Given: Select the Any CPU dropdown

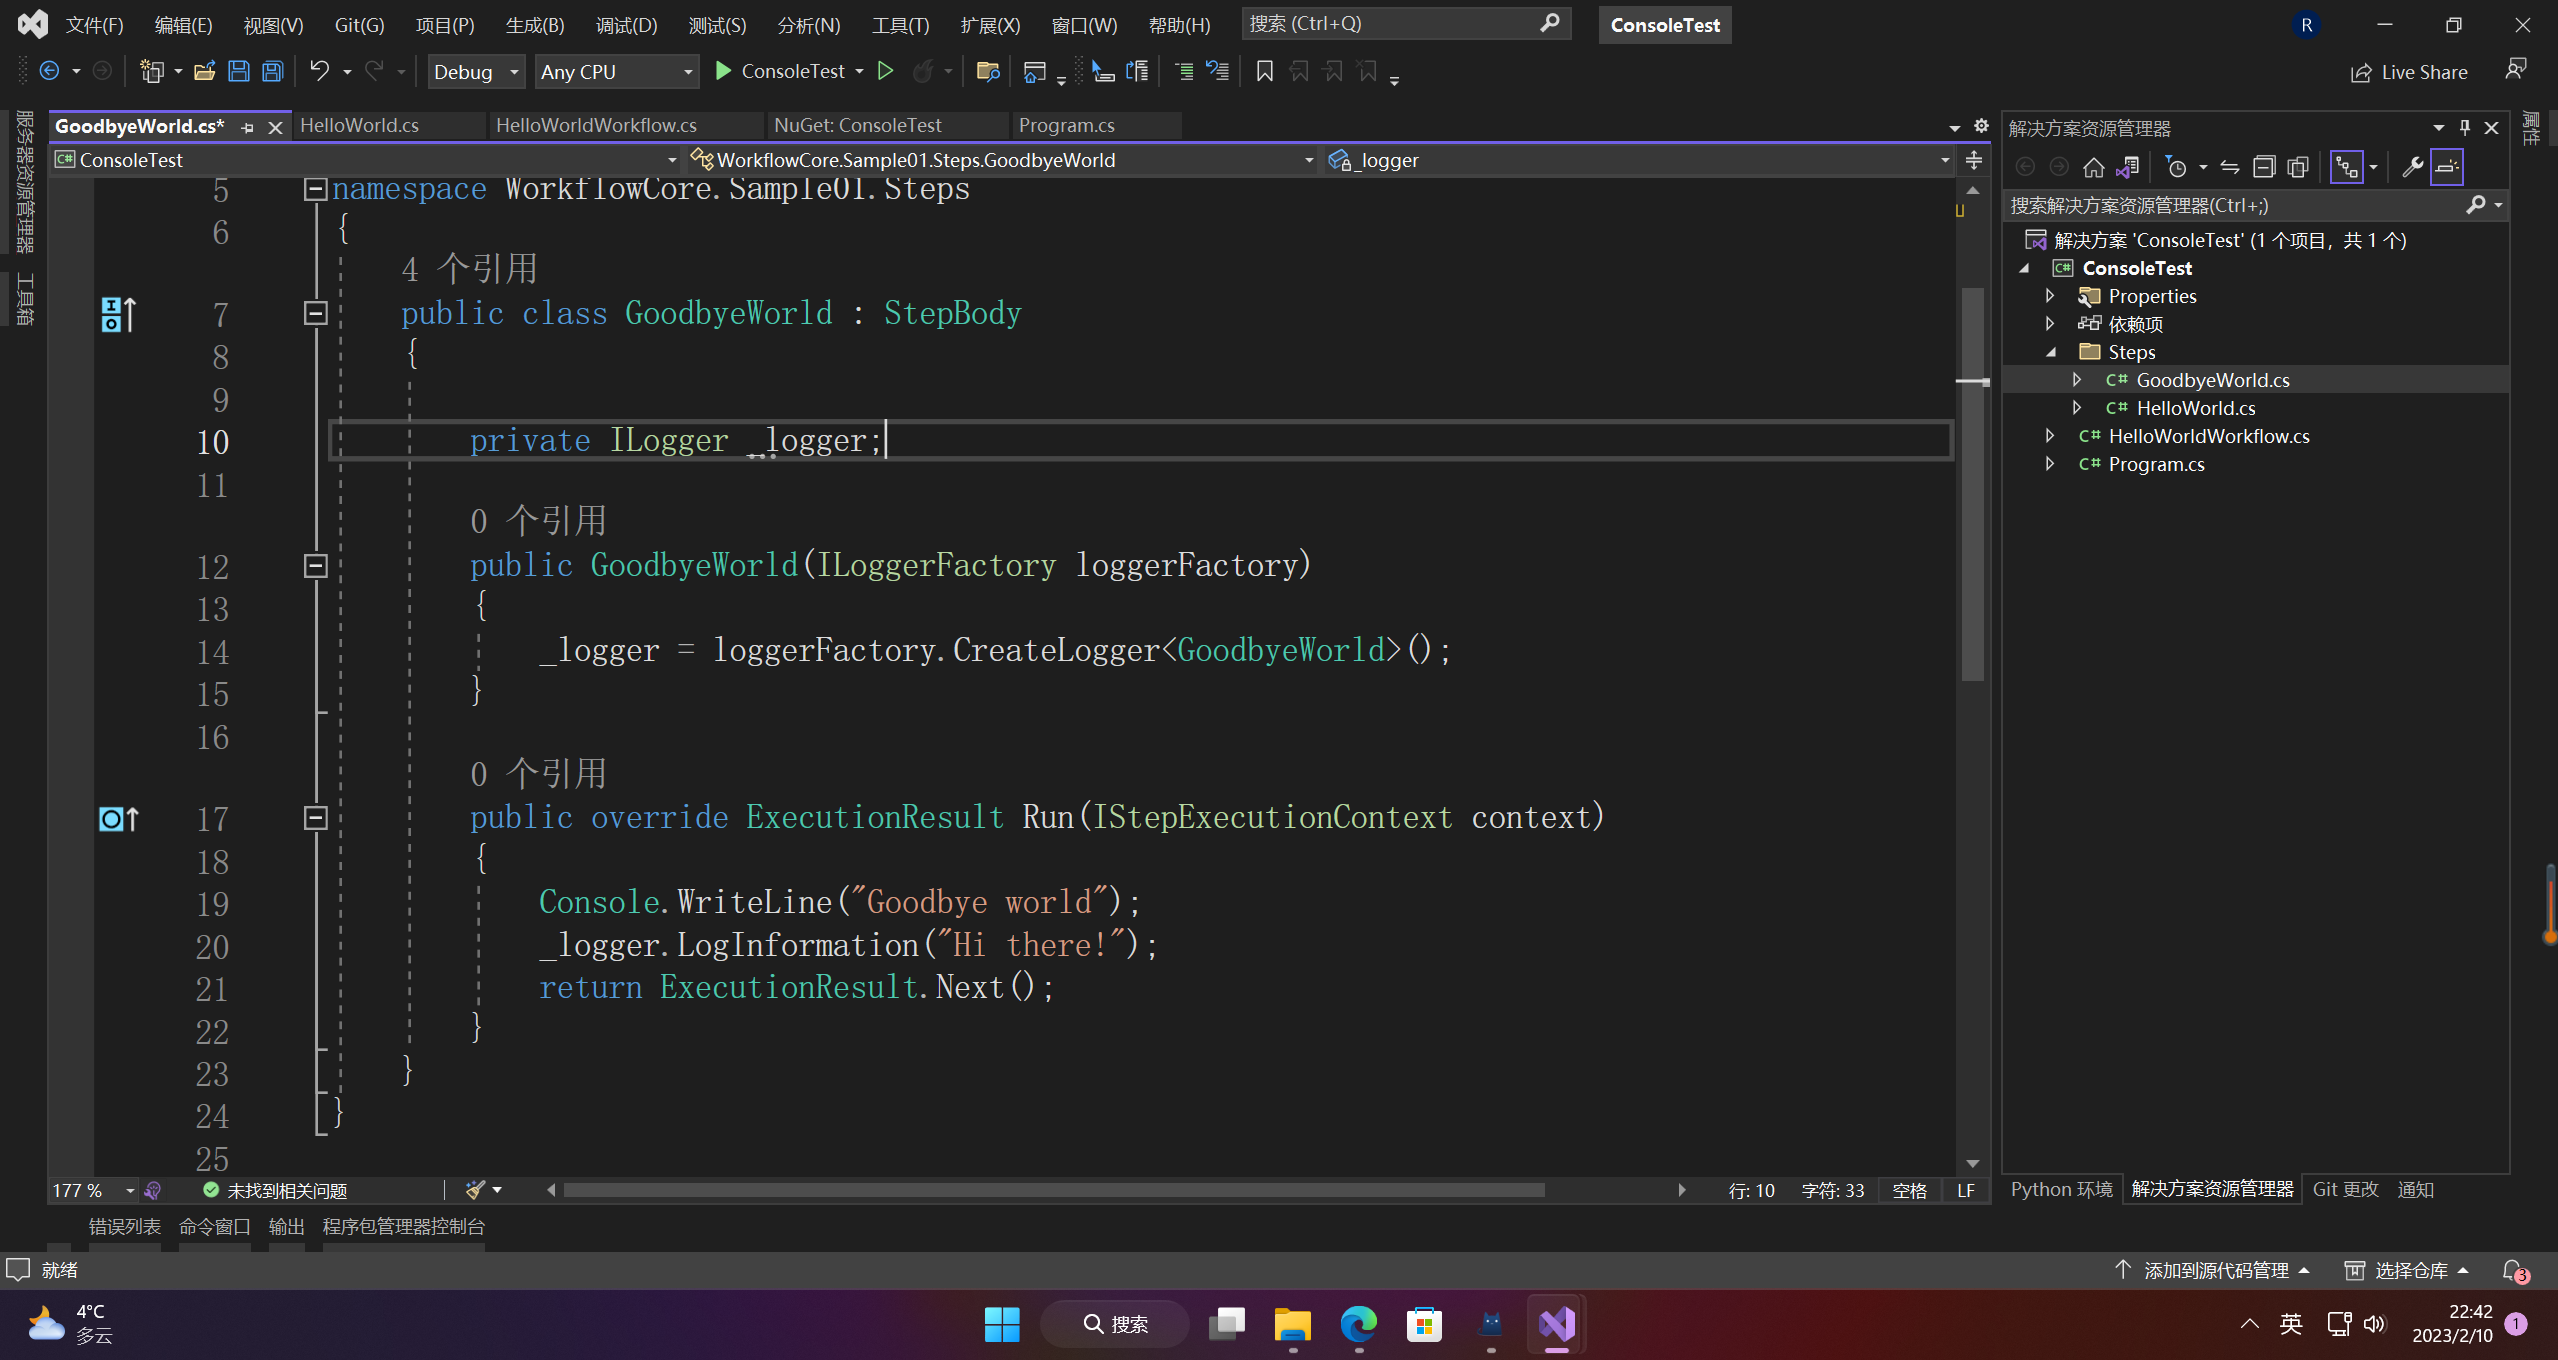Looking at the screenshot, I should pos(612,71).
